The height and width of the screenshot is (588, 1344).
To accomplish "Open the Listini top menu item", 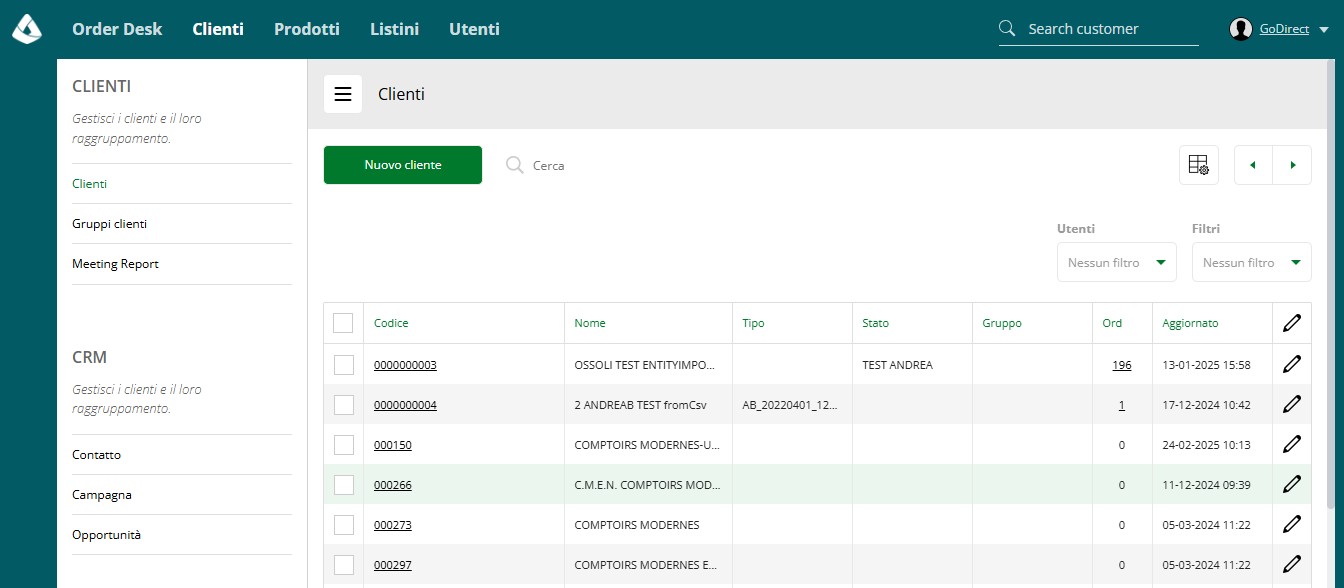I will [394, 29].
